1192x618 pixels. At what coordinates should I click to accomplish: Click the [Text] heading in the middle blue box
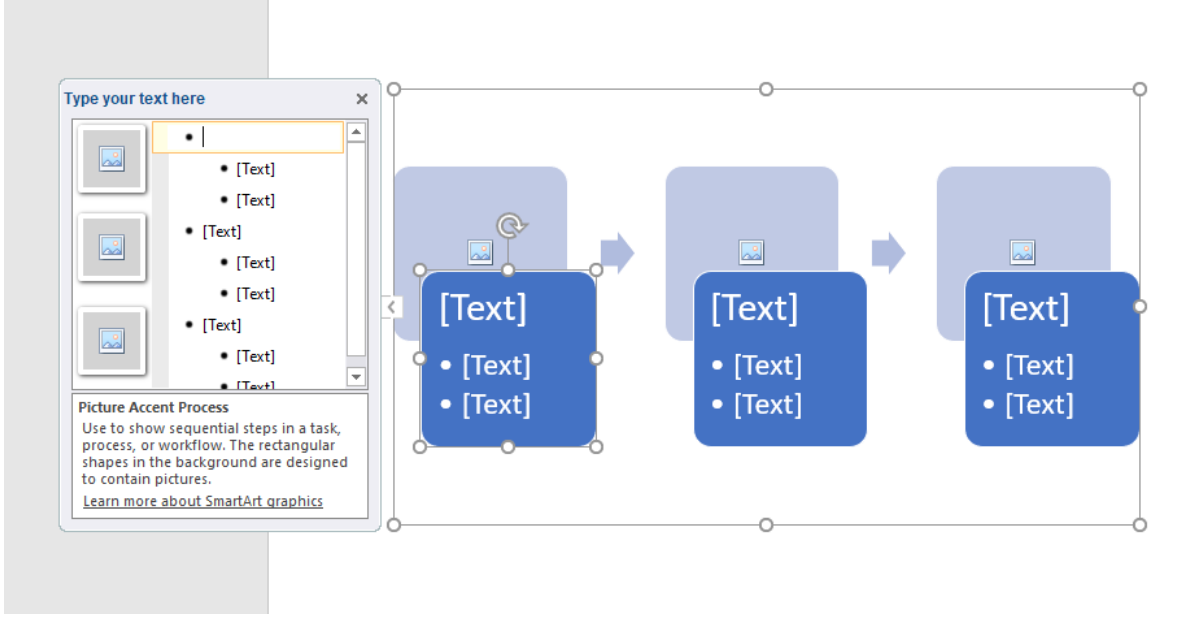pyautogui.click(x=754, y=309)
